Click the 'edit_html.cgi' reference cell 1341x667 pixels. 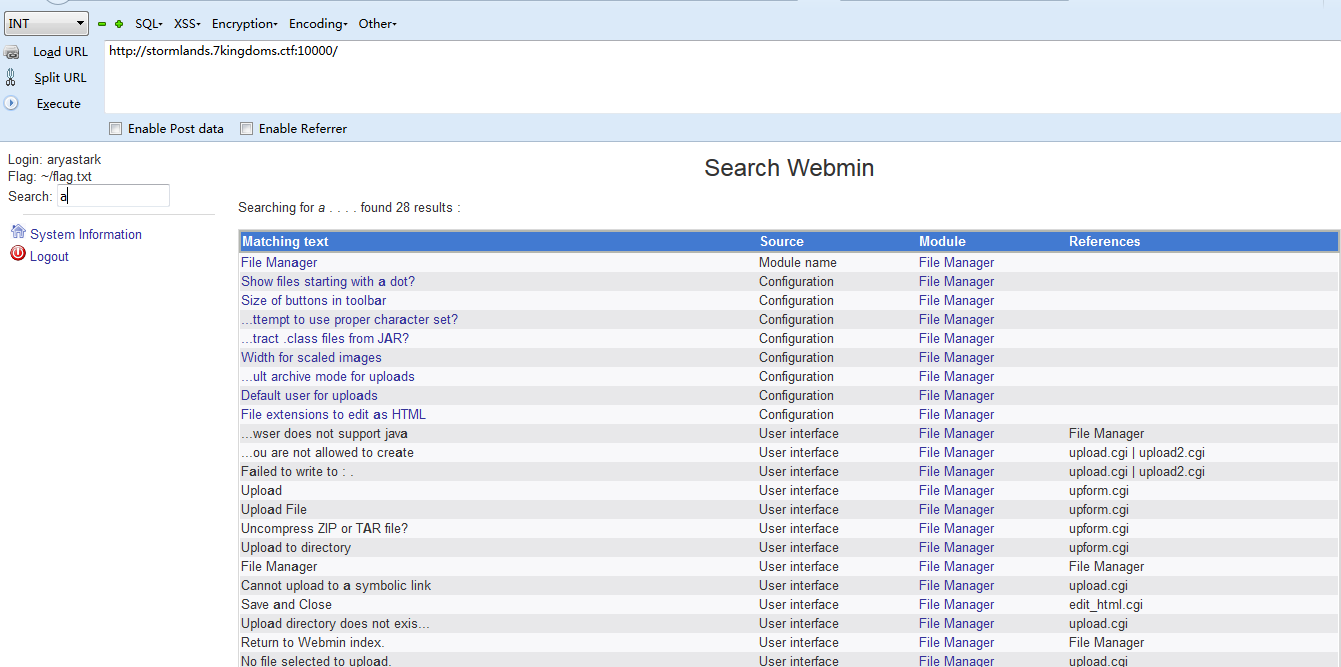point(1106,605)
